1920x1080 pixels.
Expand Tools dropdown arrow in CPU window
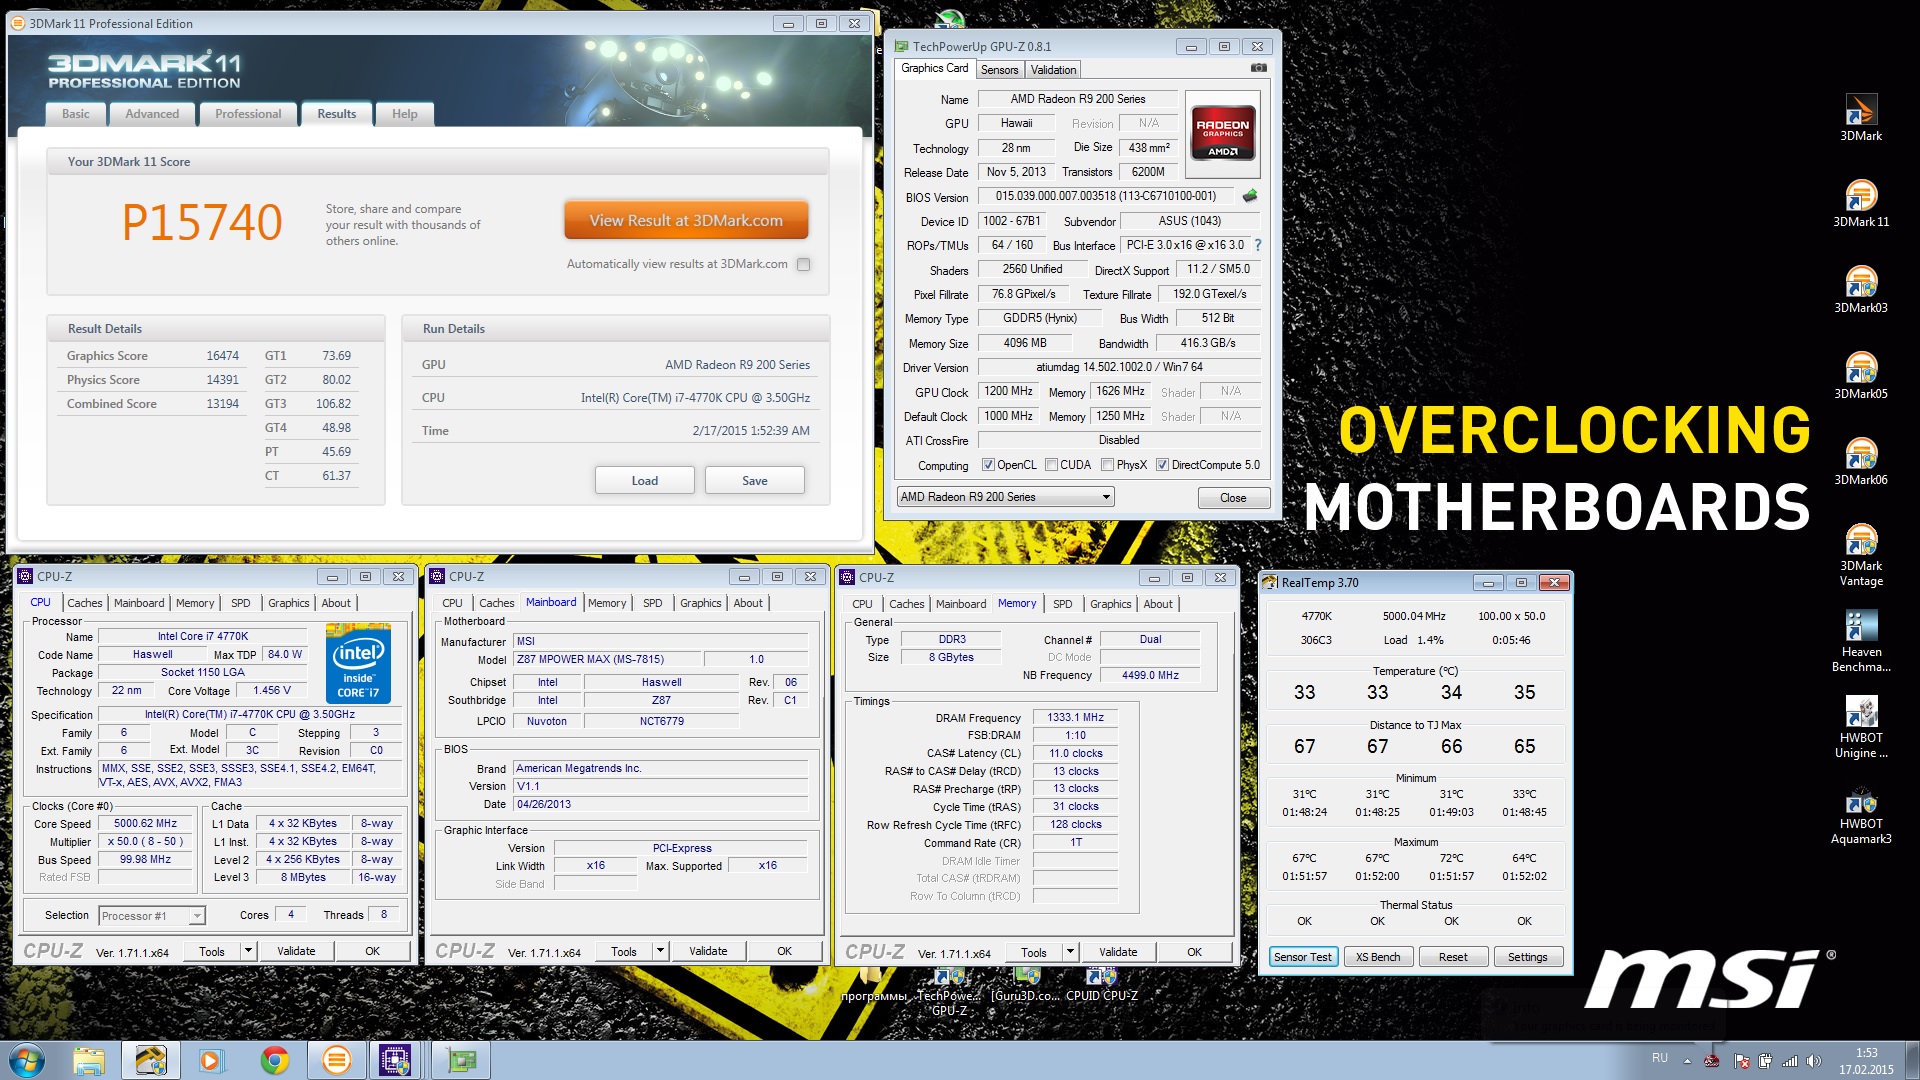tap(248, 951)
